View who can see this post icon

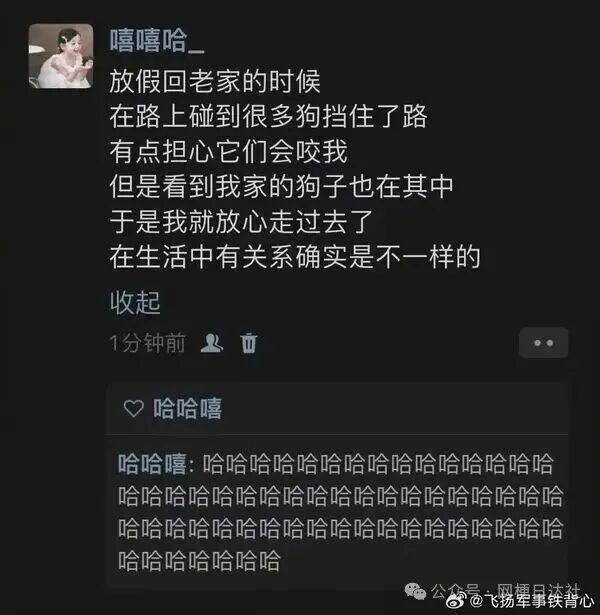click(x=212, y=343)
